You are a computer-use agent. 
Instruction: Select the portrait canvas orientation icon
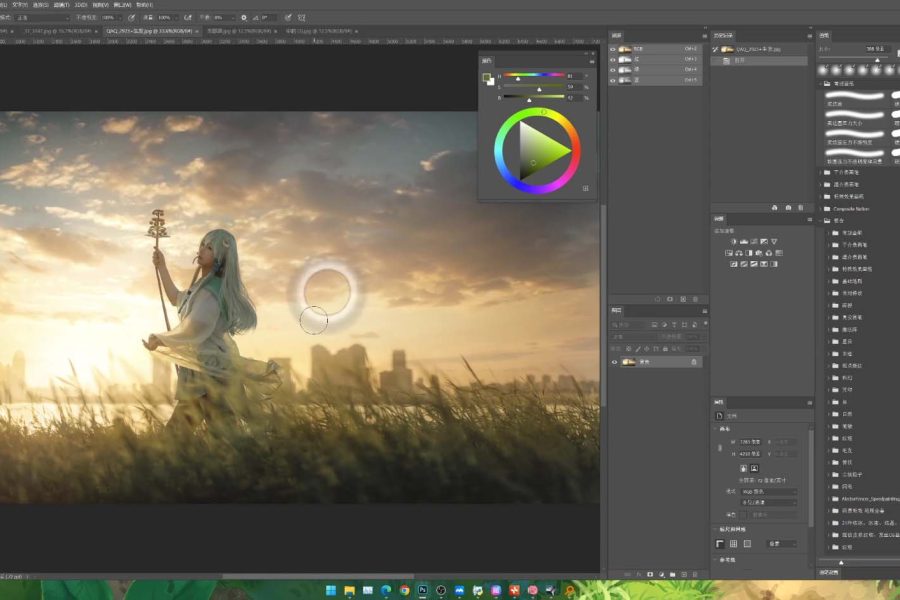click(x=743, y=468)
